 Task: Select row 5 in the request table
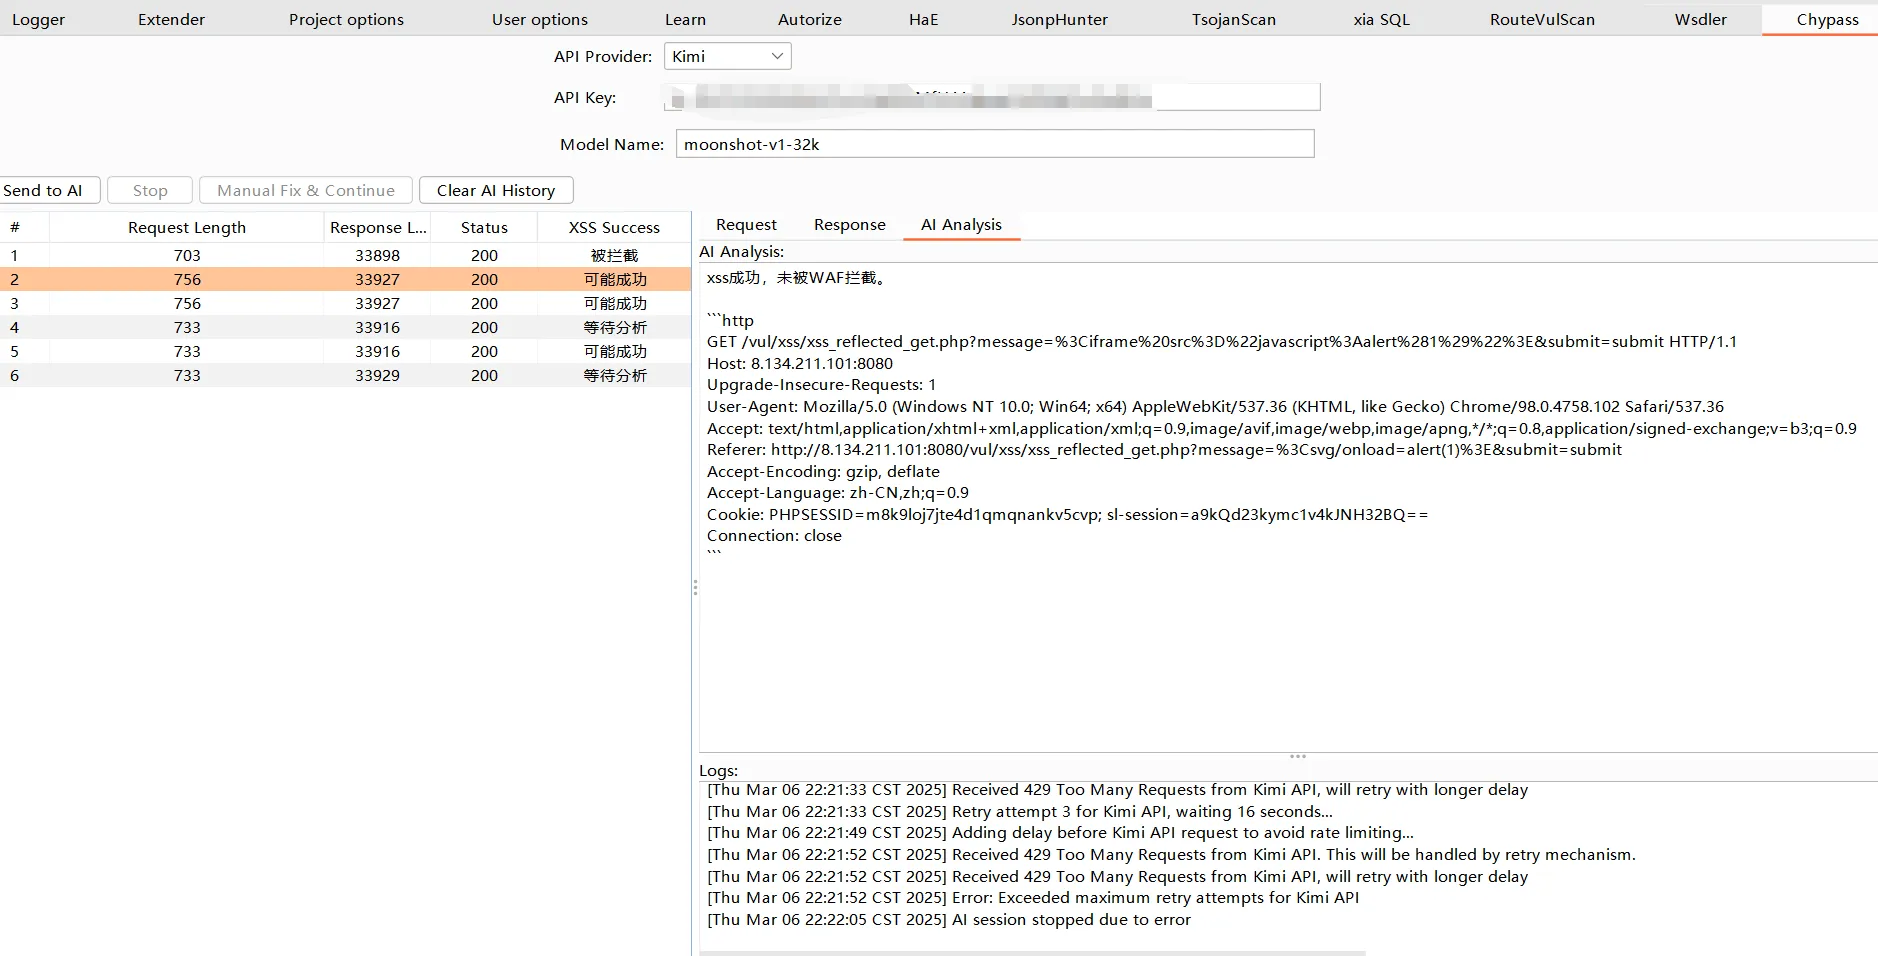(x=345, y=351)
